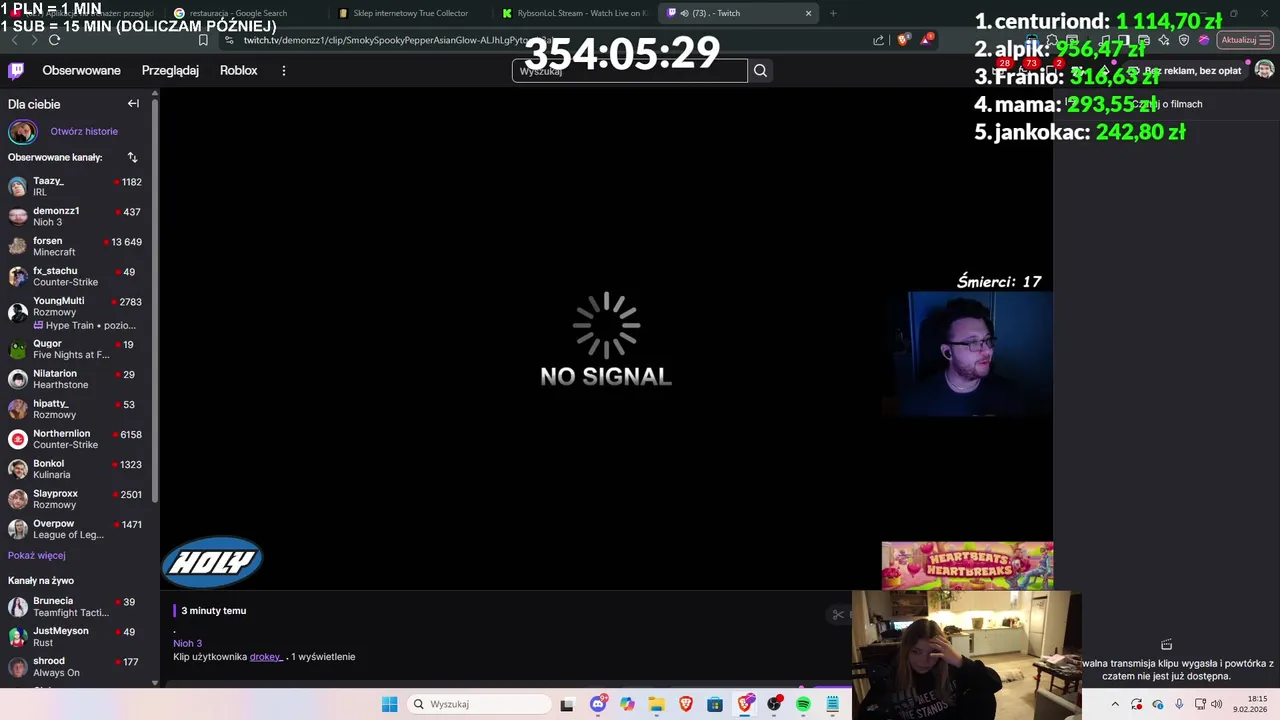Open Discord from the taskbar
Viewport: 1280px width, 720px height.
click(x=598, y=704)
